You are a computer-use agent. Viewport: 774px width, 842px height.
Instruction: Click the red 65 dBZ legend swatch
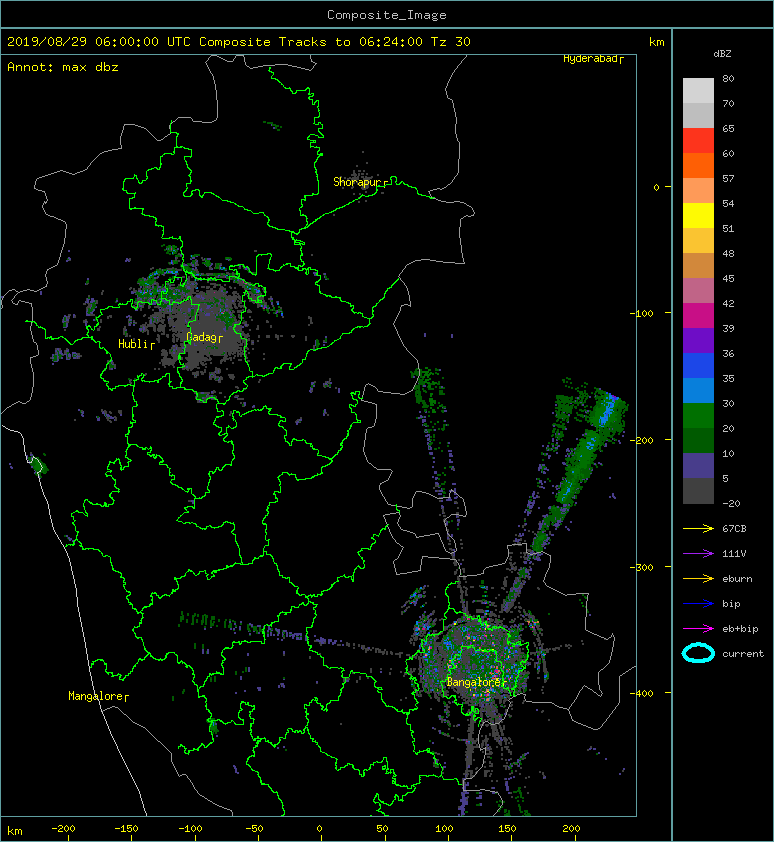(x=698, y=141)
